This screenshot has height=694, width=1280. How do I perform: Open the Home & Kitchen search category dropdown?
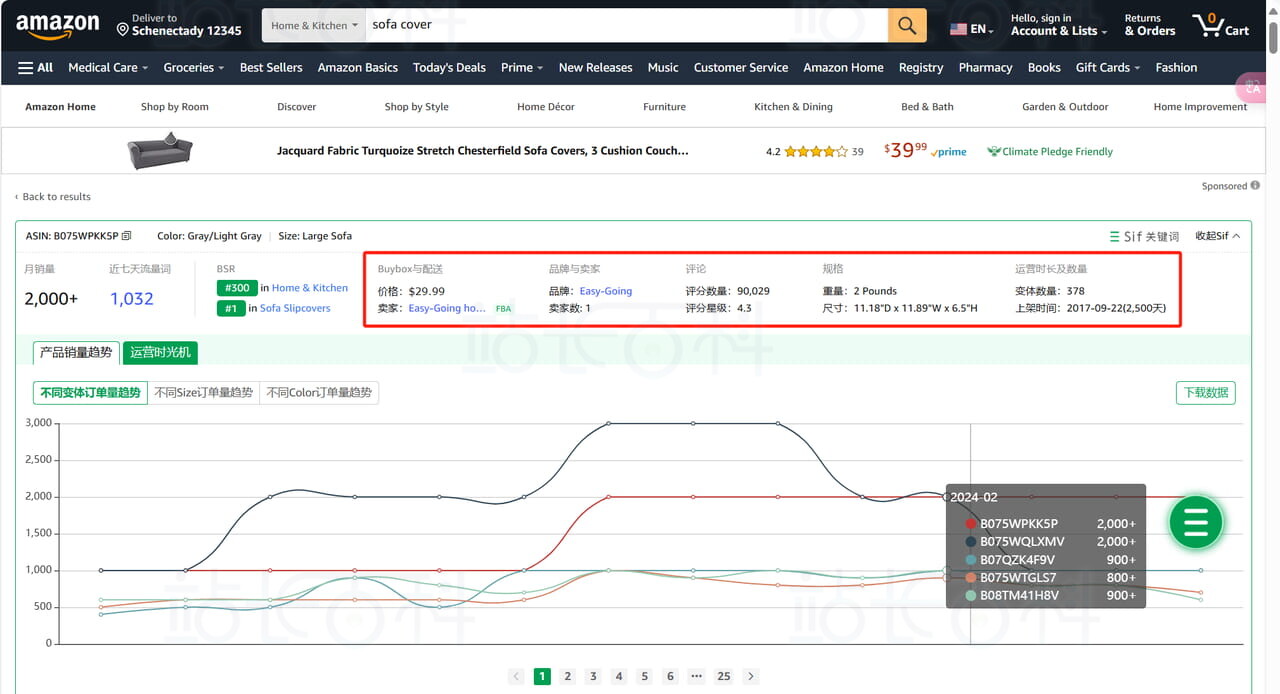(314, 25)
